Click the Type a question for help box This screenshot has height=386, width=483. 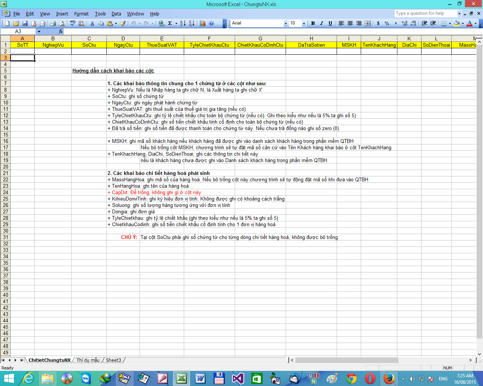(x=425, y=13)
